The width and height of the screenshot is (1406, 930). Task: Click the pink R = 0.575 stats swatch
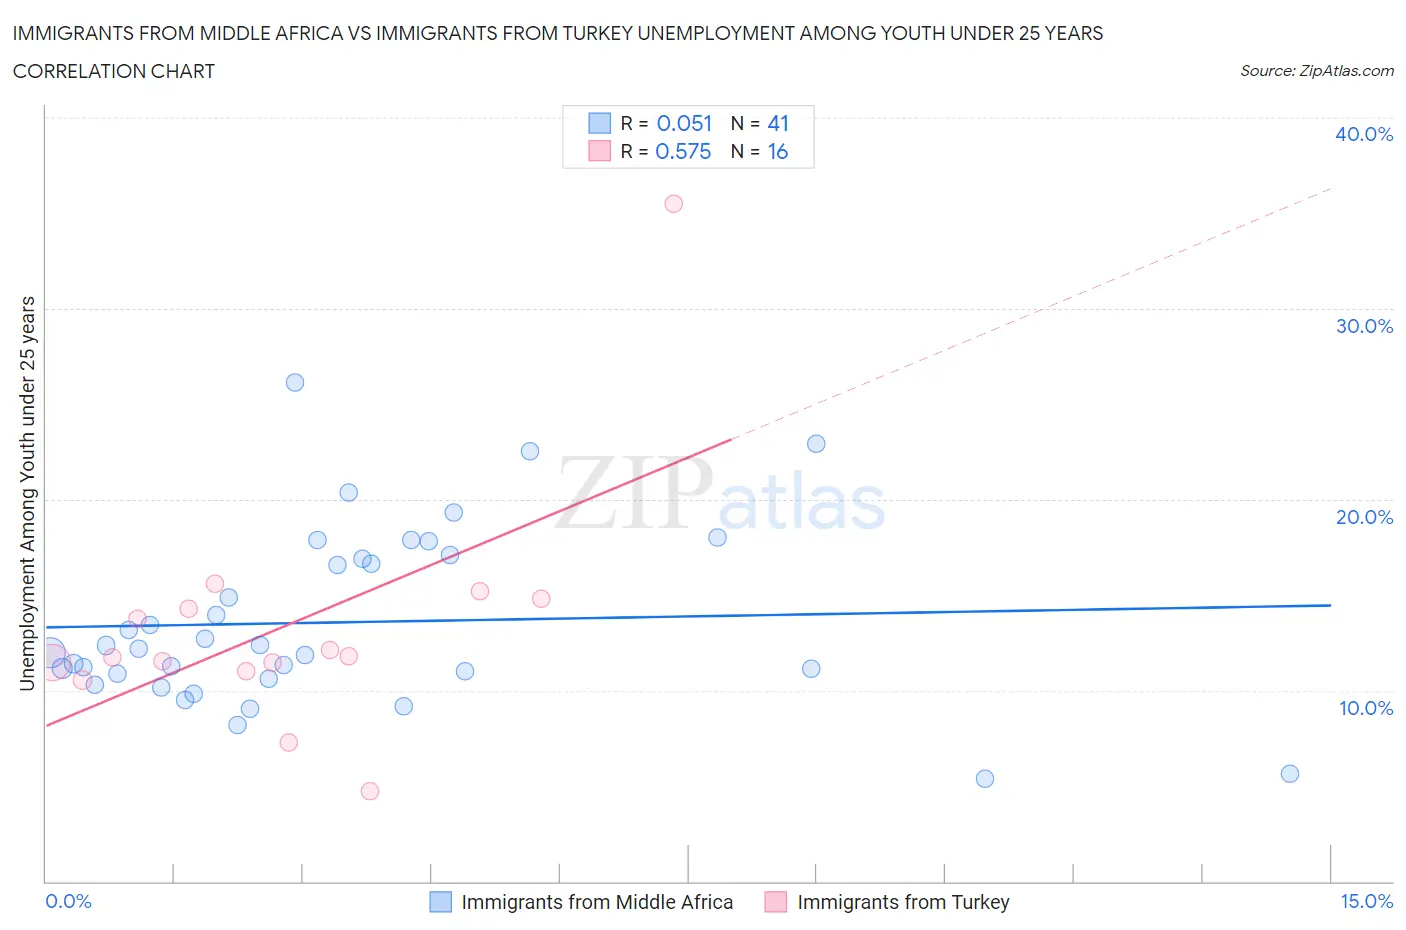point(599,151)
